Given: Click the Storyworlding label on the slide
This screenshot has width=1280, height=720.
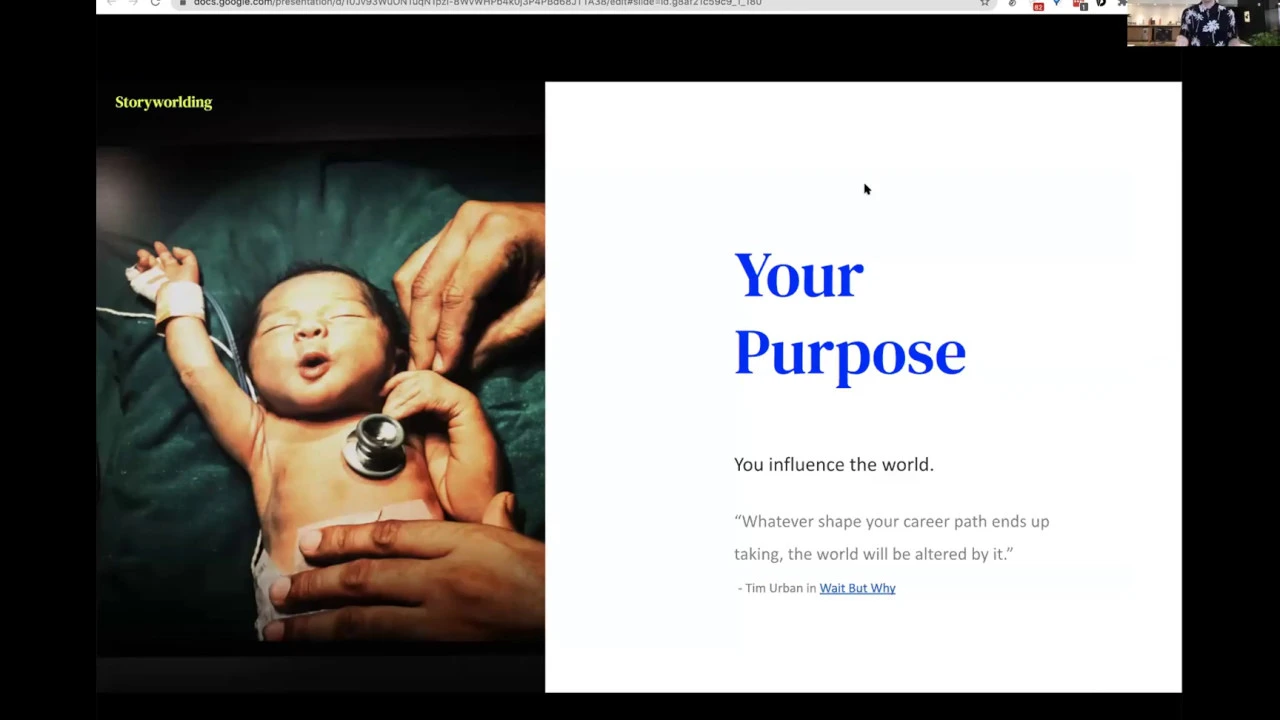Looking at the screenshot, I should pyautogui.click(x=163, y=102).
